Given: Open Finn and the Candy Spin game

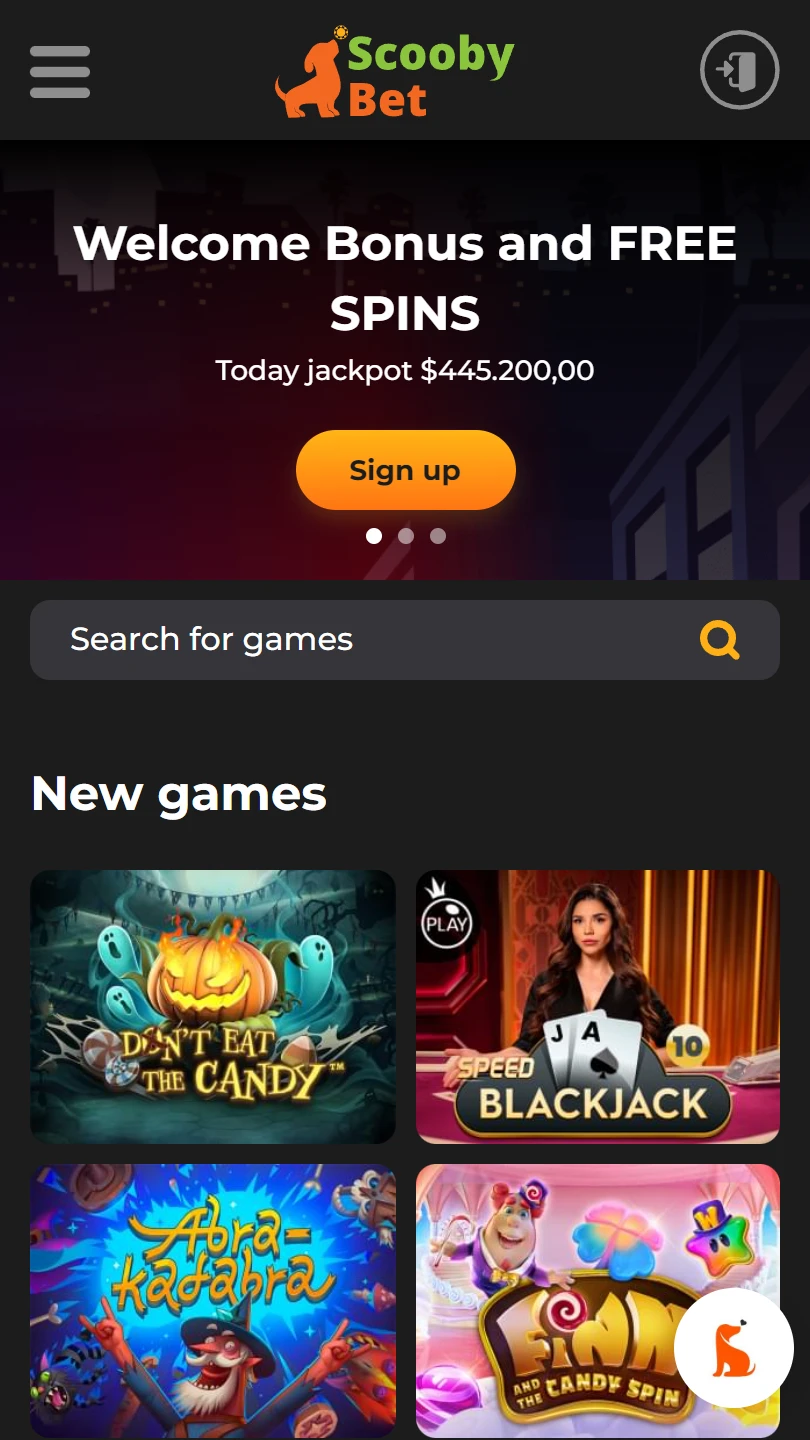Looking at the screenshot, I should click(598, 1301).
